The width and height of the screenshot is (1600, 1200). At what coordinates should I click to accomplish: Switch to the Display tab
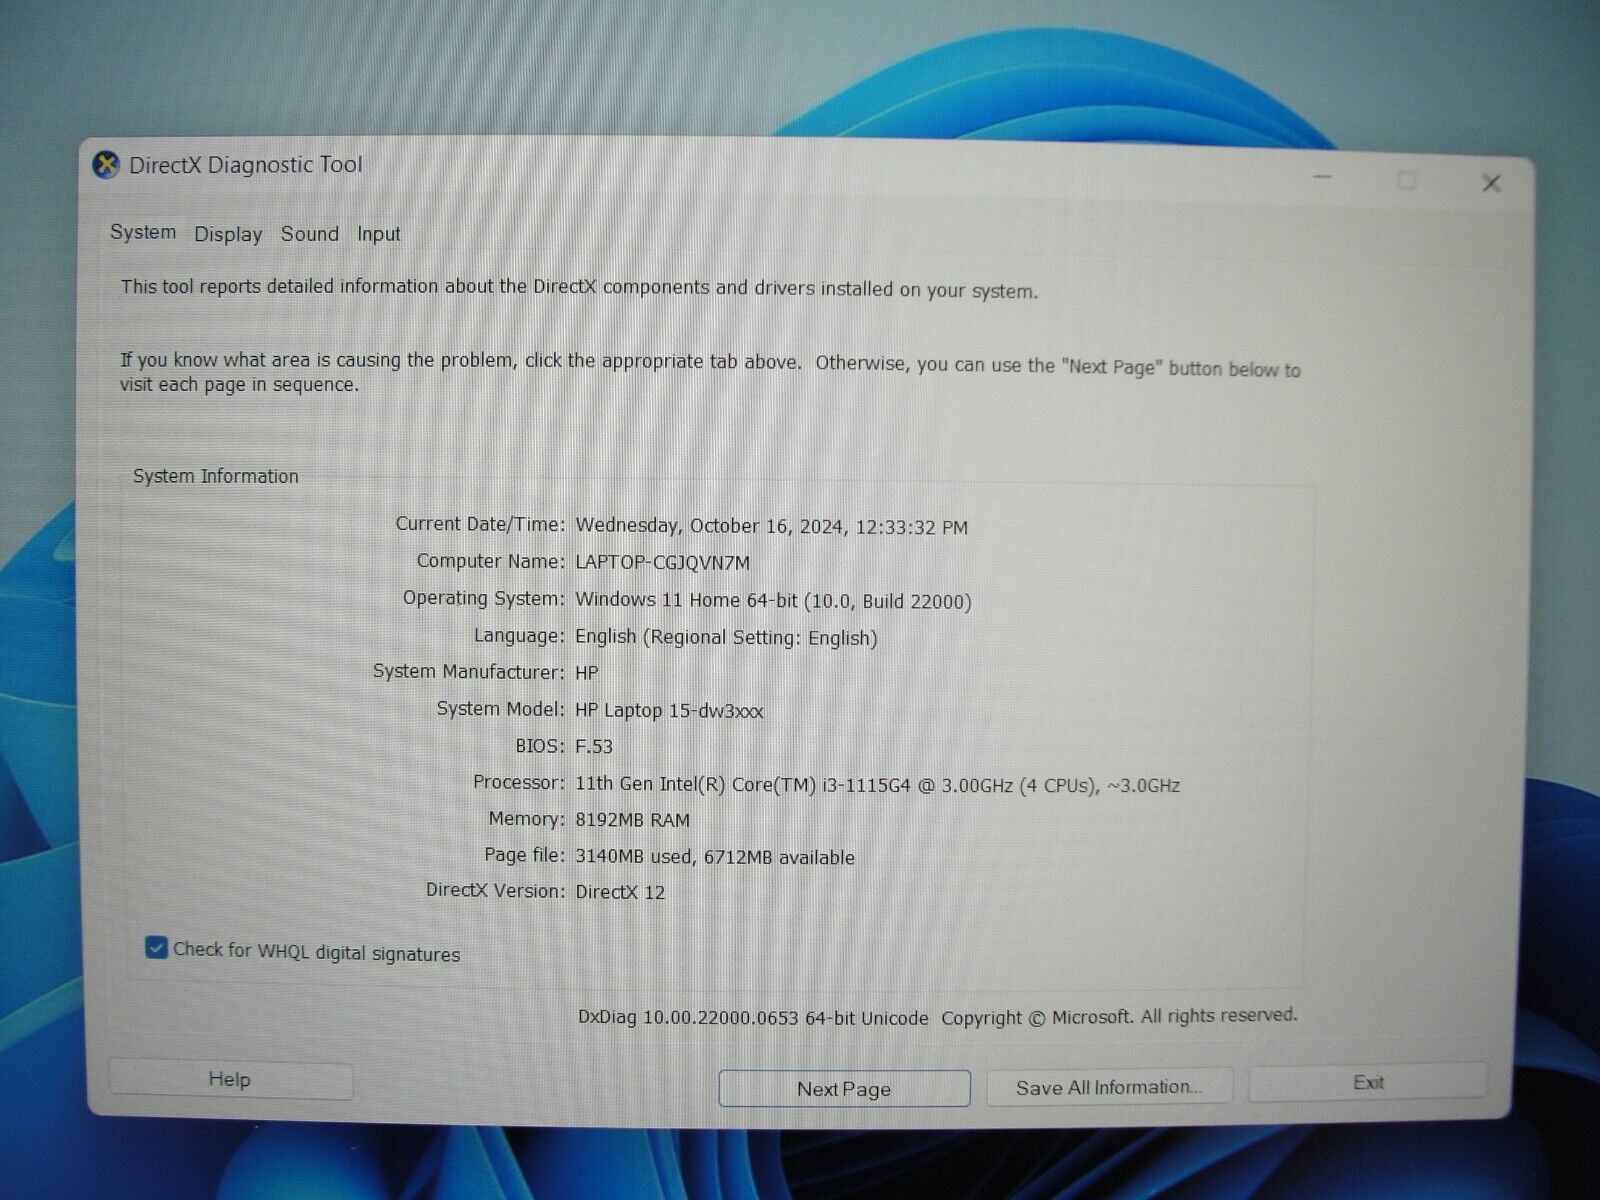coord(227,234)
